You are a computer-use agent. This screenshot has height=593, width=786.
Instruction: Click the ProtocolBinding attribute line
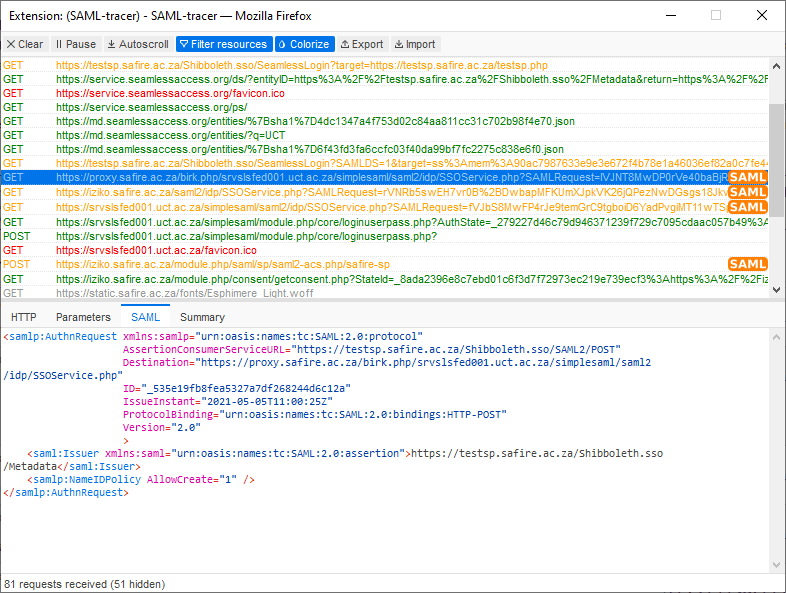click(315, 415)
